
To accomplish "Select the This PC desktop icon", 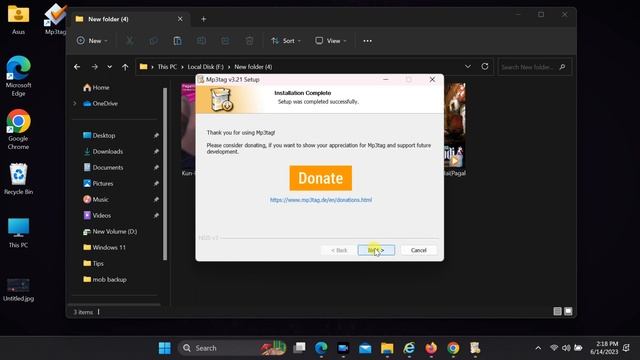I will tap(18, 233).
